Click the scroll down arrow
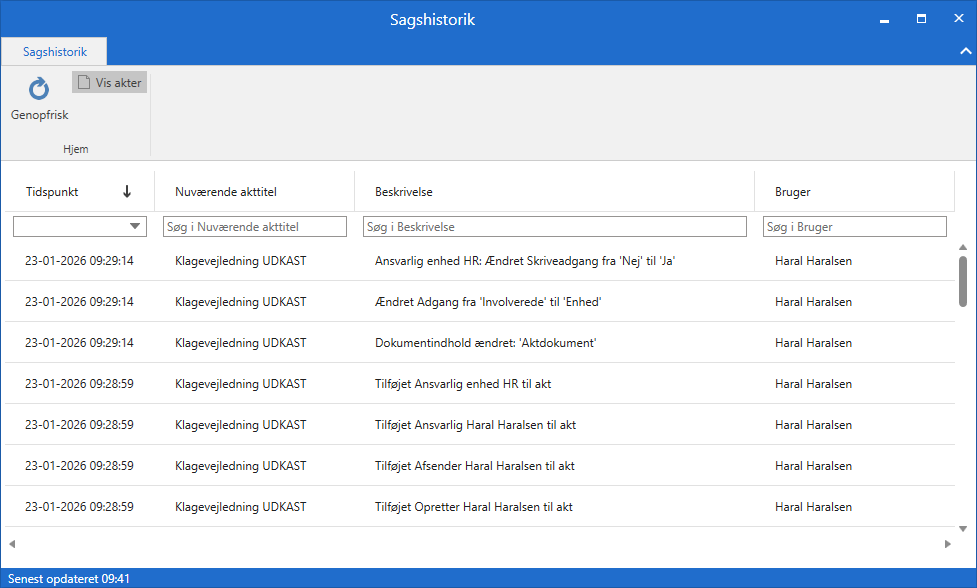 coord(963,529)
